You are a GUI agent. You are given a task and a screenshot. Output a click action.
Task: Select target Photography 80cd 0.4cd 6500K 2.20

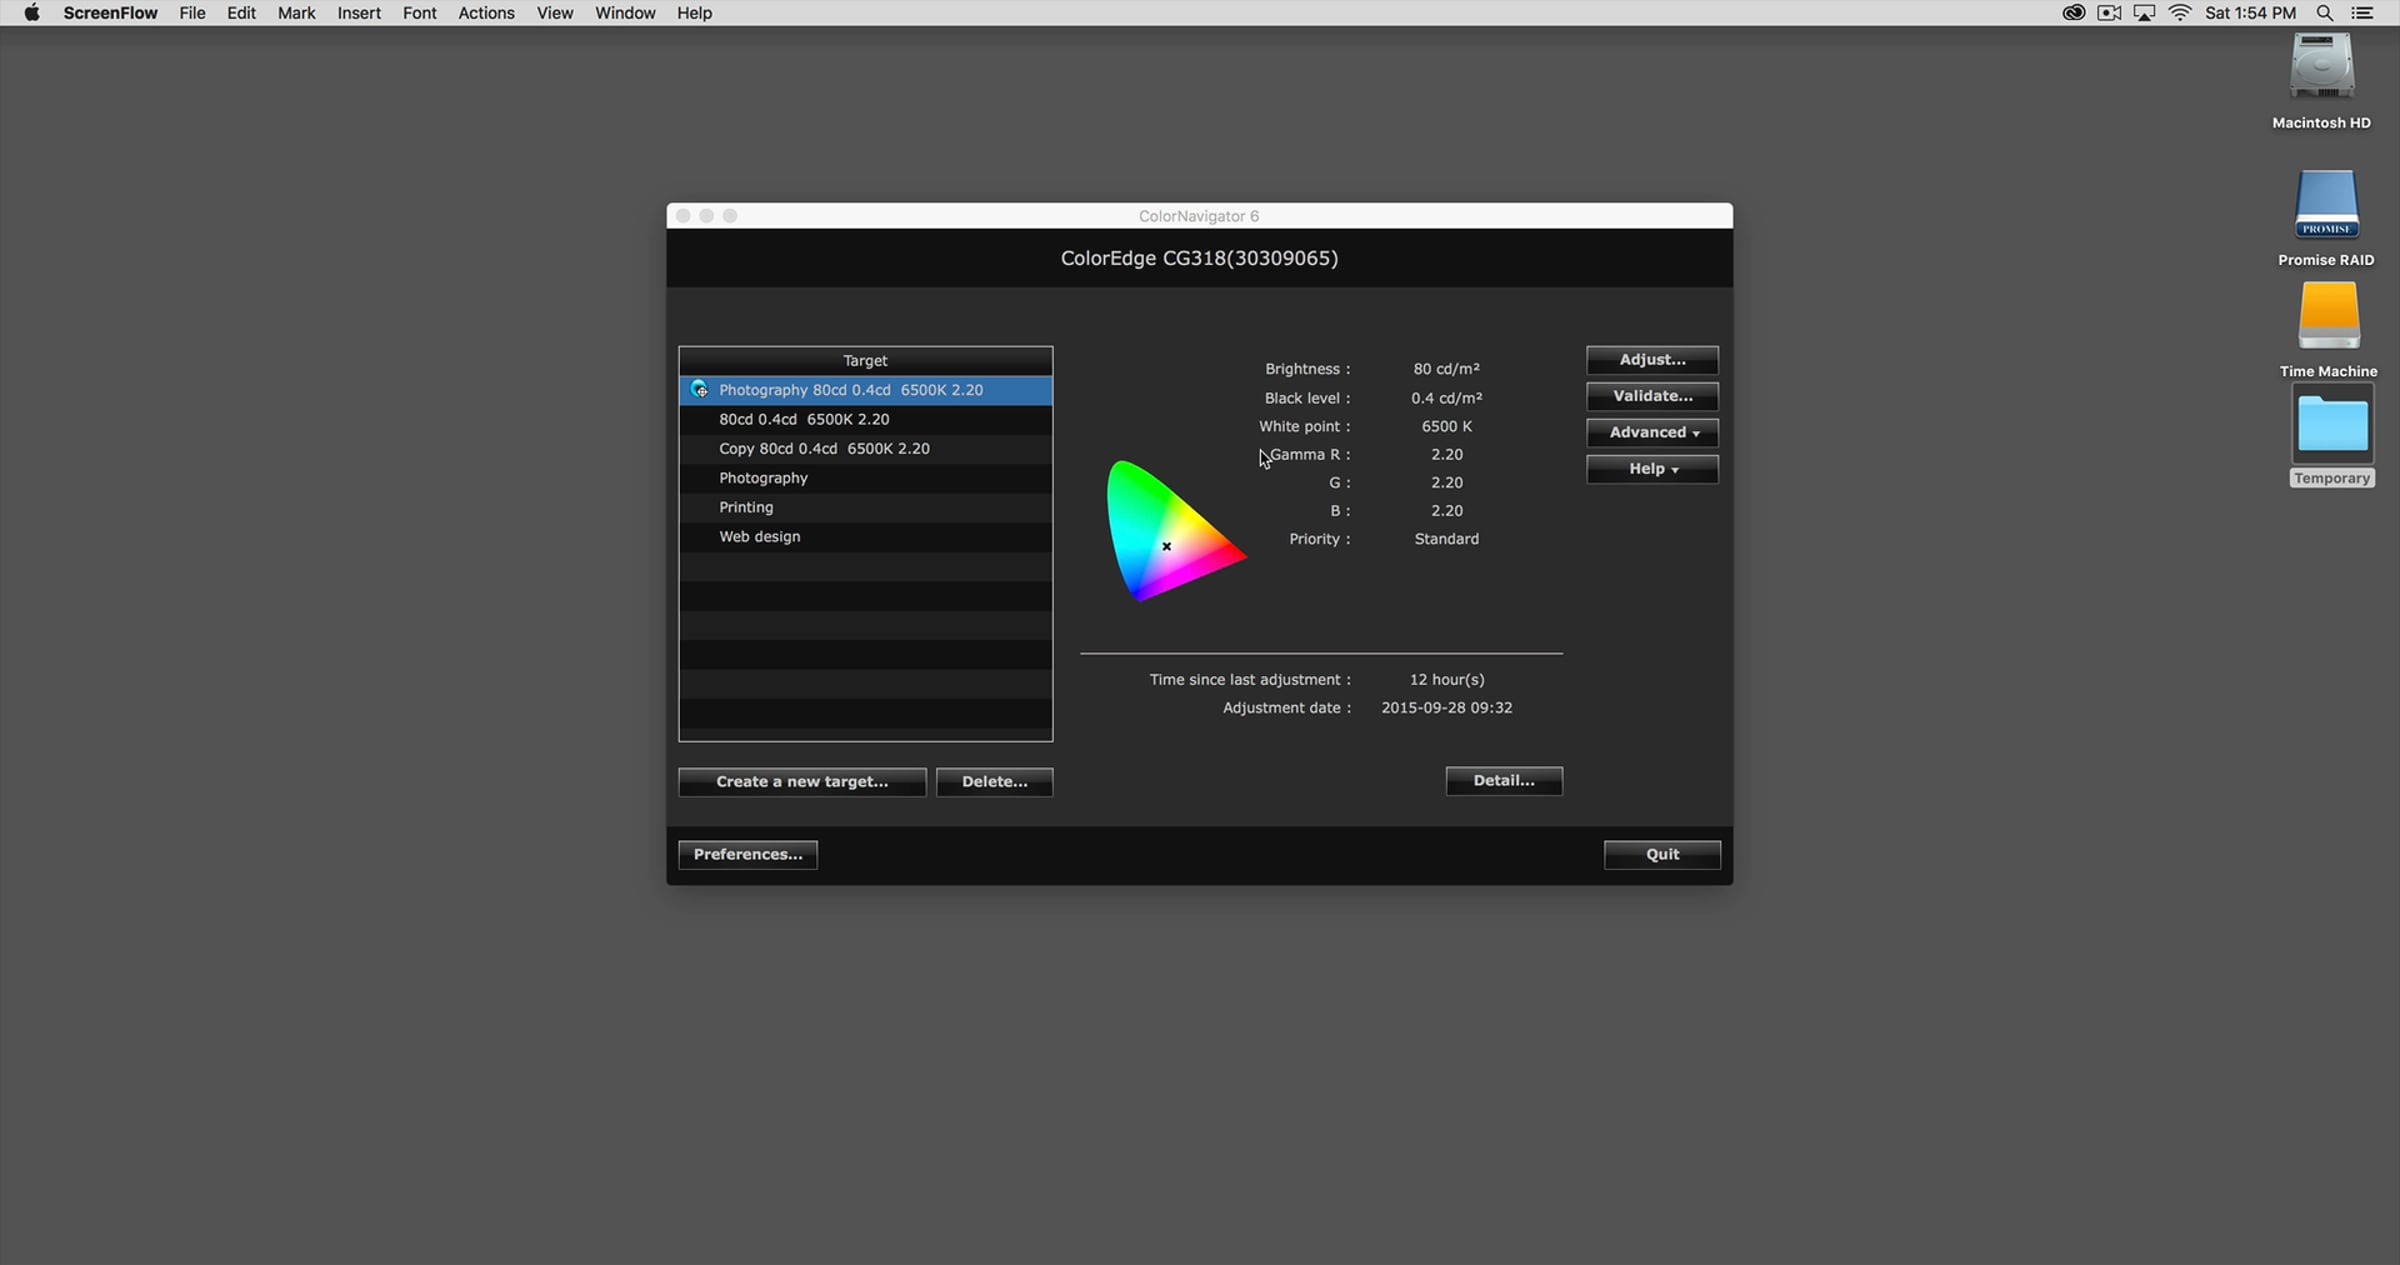866,390
